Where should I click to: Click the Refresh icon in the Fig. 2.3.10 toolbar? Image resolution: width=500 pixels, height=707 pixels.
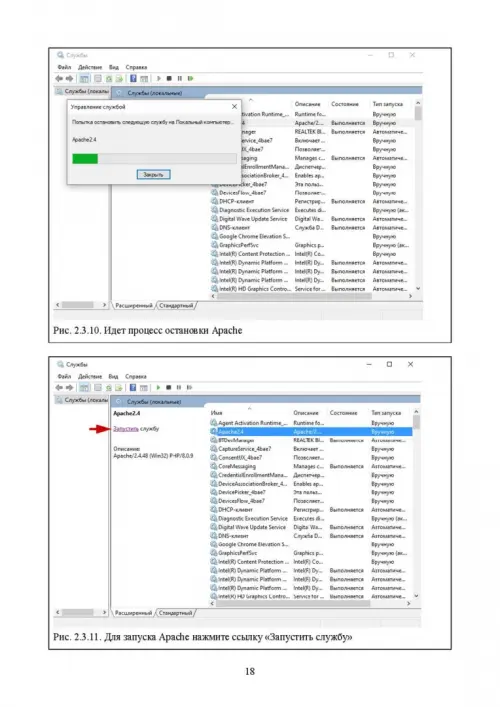pos(109,78)
